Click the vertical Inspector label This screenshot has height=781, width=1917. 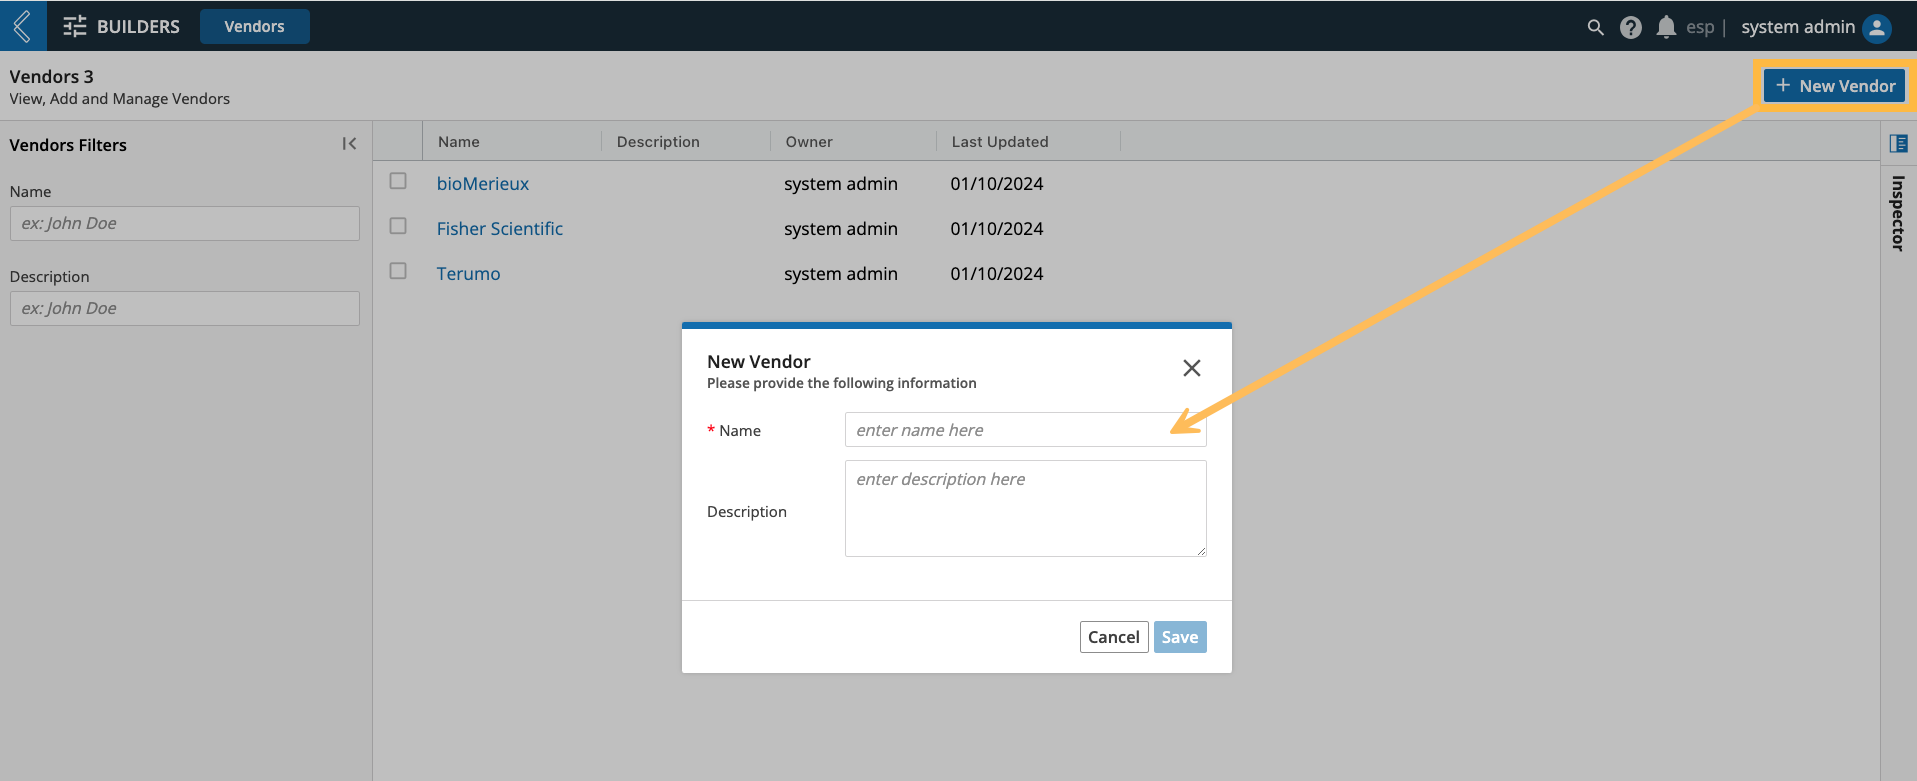pyautogui.click(x=1898, y=213)
